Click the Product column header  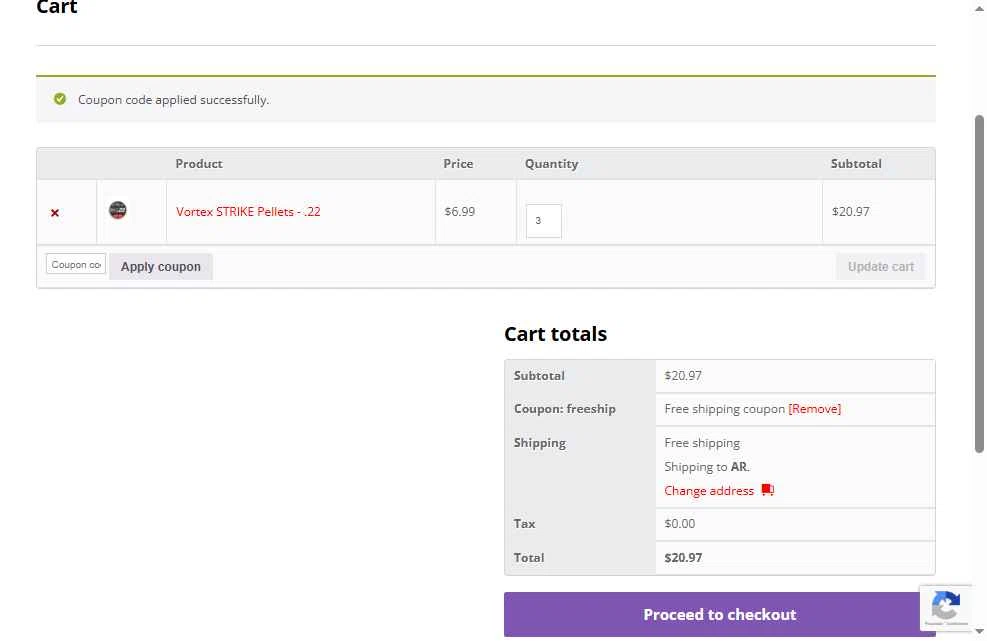tap(199, 164)
